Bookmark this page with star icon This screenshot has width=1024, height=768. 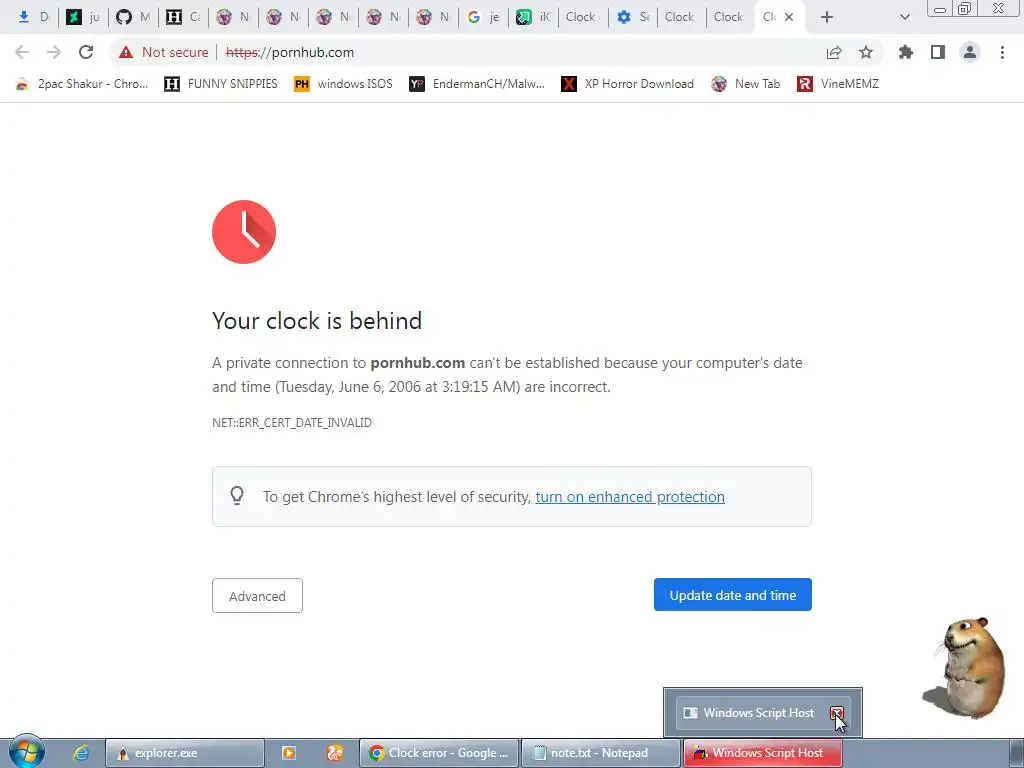pos(866,52)
